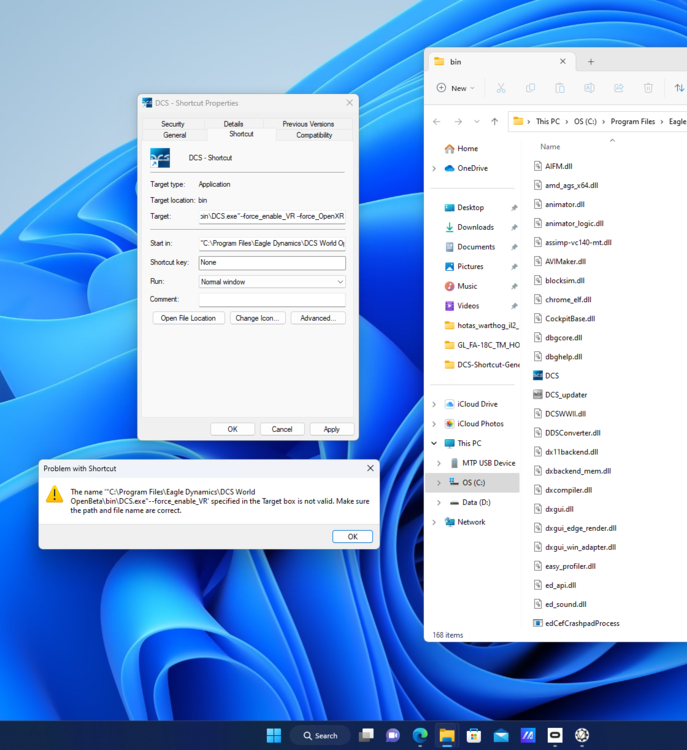Click the Cut icon in Explorer toolbar
This screenshot has width=687, height=750.
(x=501, y=88)
